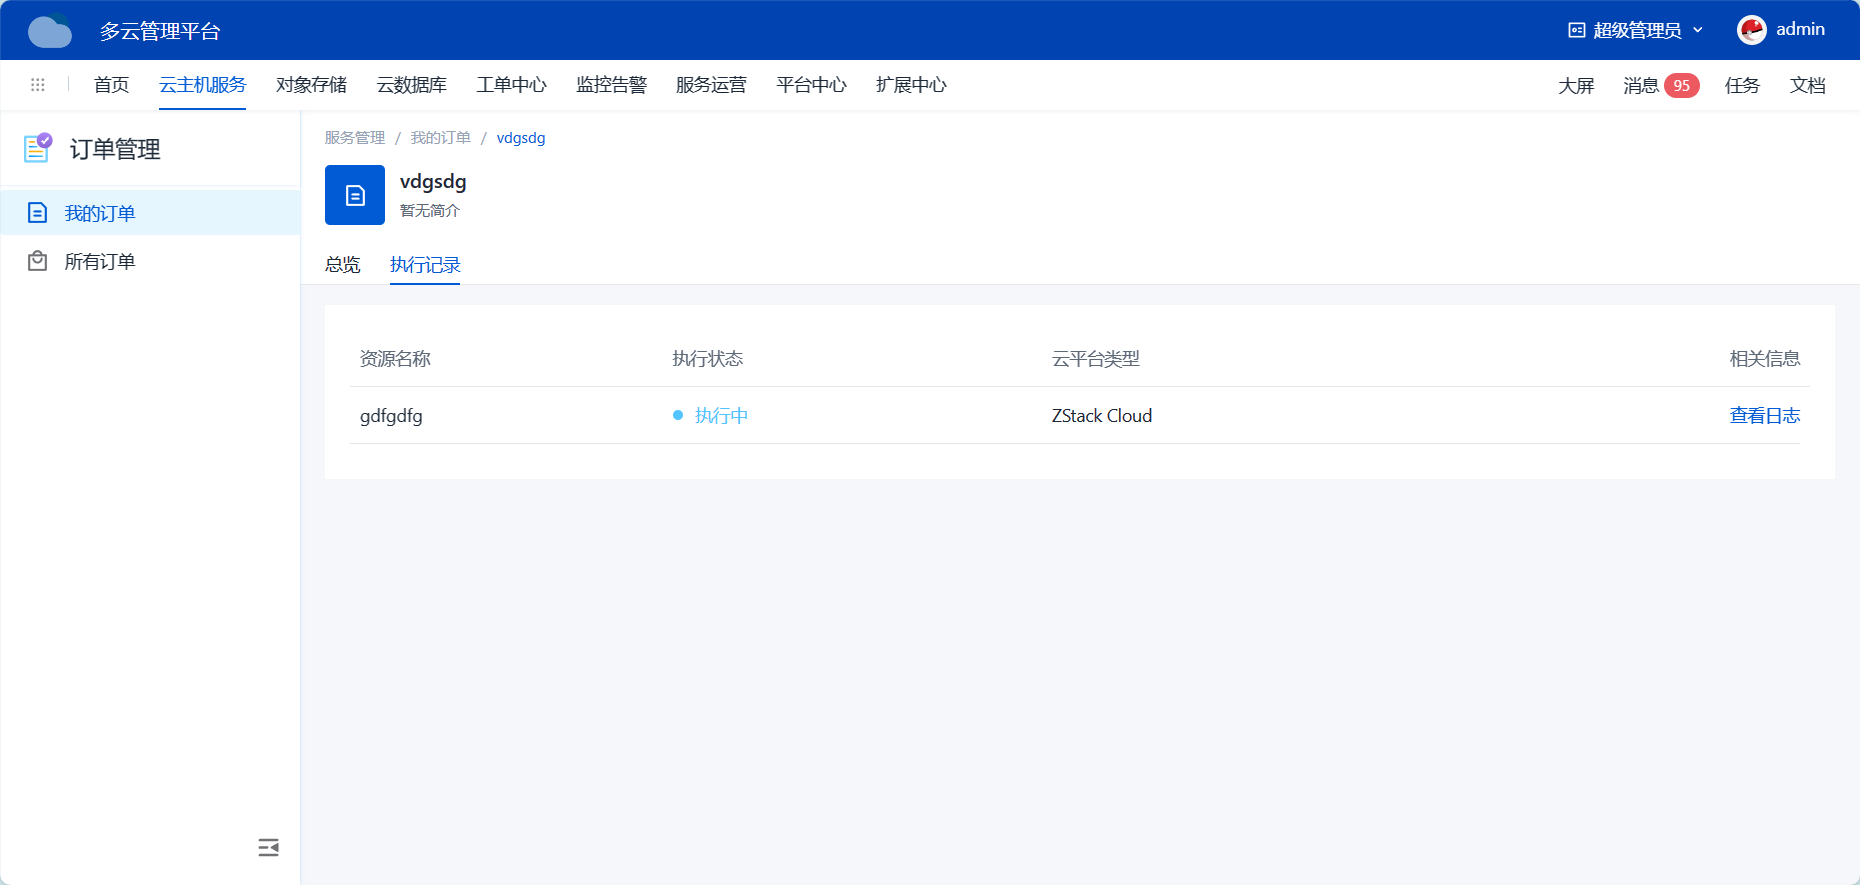Switch to the 总览 tab
This screenshot has width=1860, height=885.
pos(342,265)
